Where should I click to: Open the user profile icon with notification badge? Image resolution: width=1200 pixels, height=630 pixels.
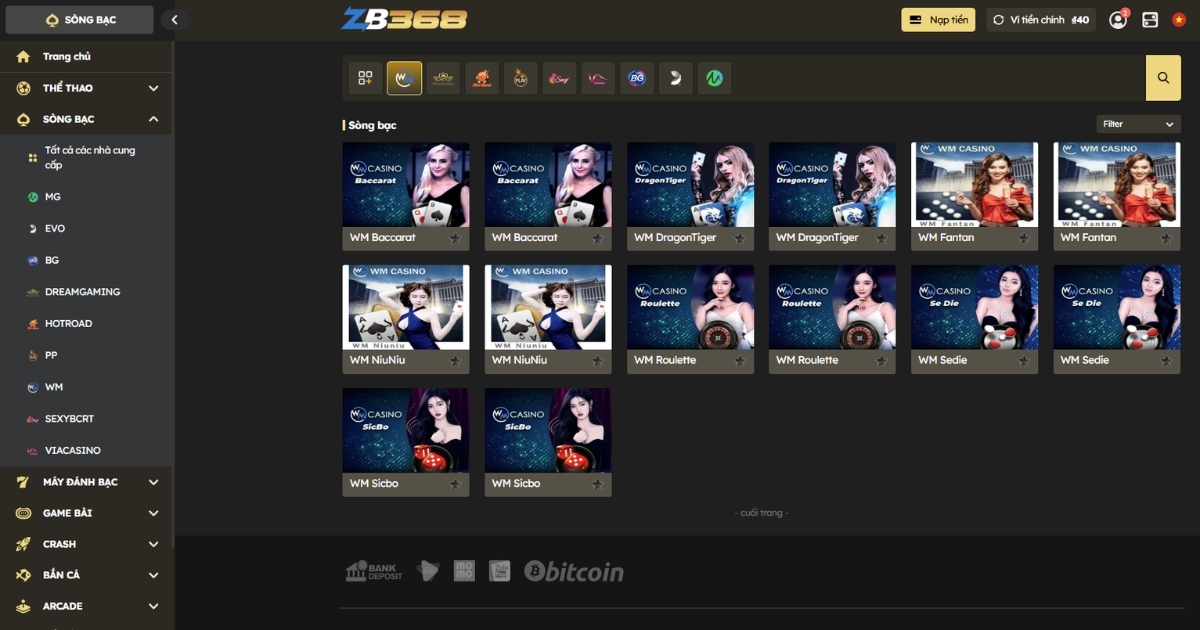tap(1118, 20)
